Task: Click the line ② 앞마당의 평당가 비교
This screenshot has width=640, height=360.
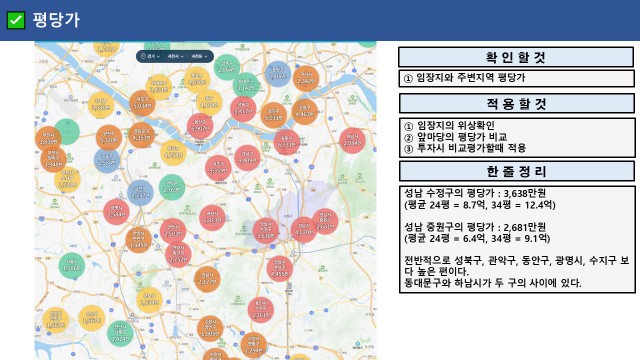Action: point(456,137)
